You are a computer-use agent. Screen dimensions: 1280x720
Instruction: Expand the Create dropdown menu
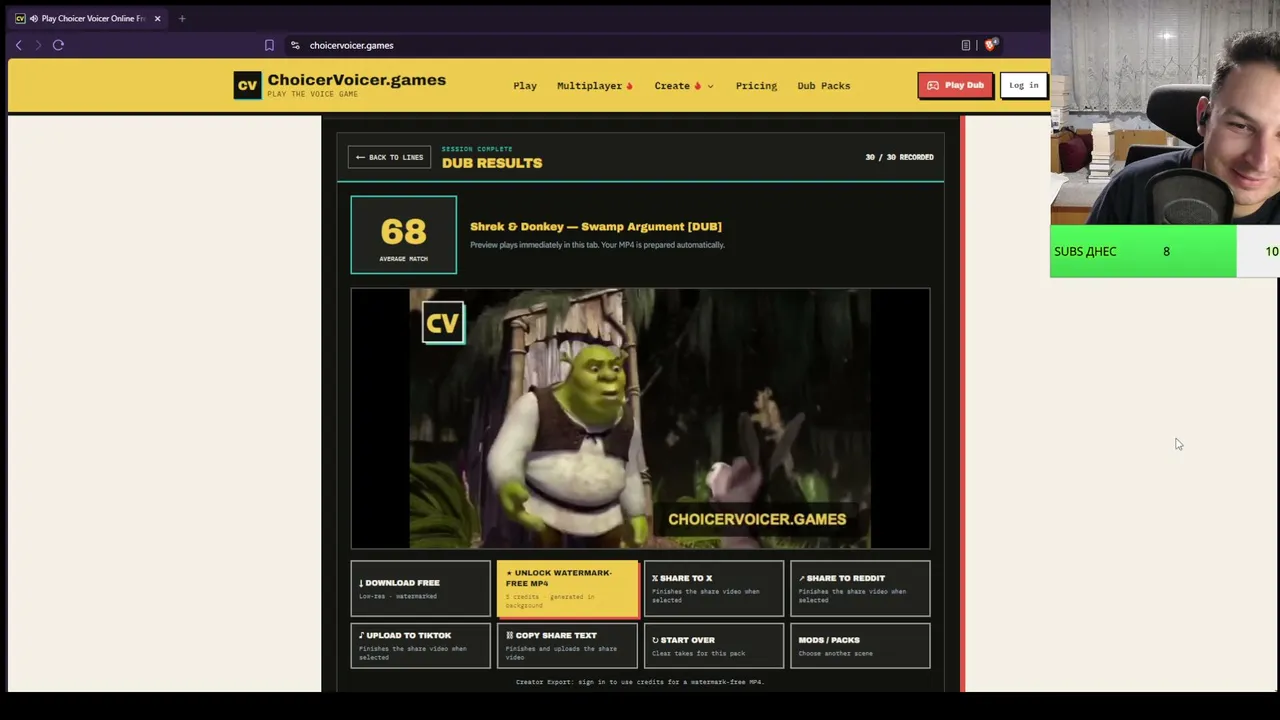684,86
